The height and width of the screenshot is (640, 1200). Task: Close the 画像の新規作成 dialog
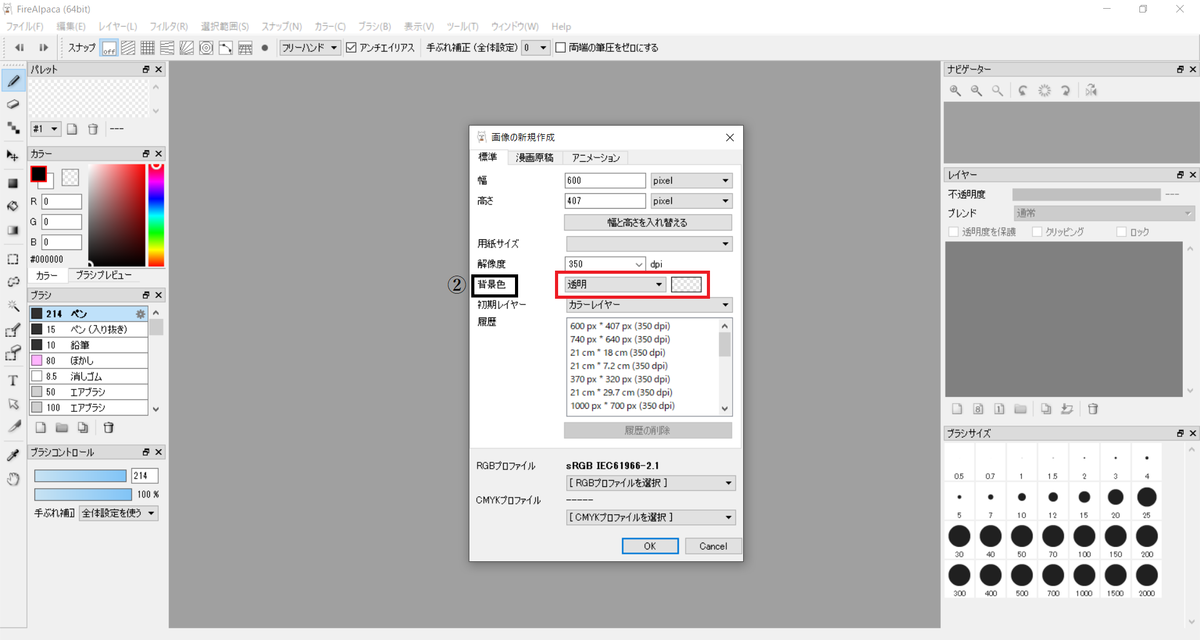click(x=729, y=136)
